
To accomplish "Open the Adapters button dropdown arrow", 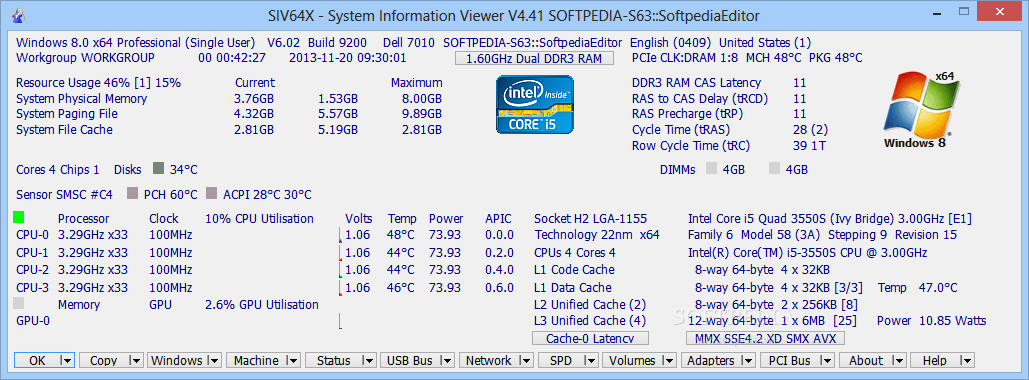I will point(747,360).
